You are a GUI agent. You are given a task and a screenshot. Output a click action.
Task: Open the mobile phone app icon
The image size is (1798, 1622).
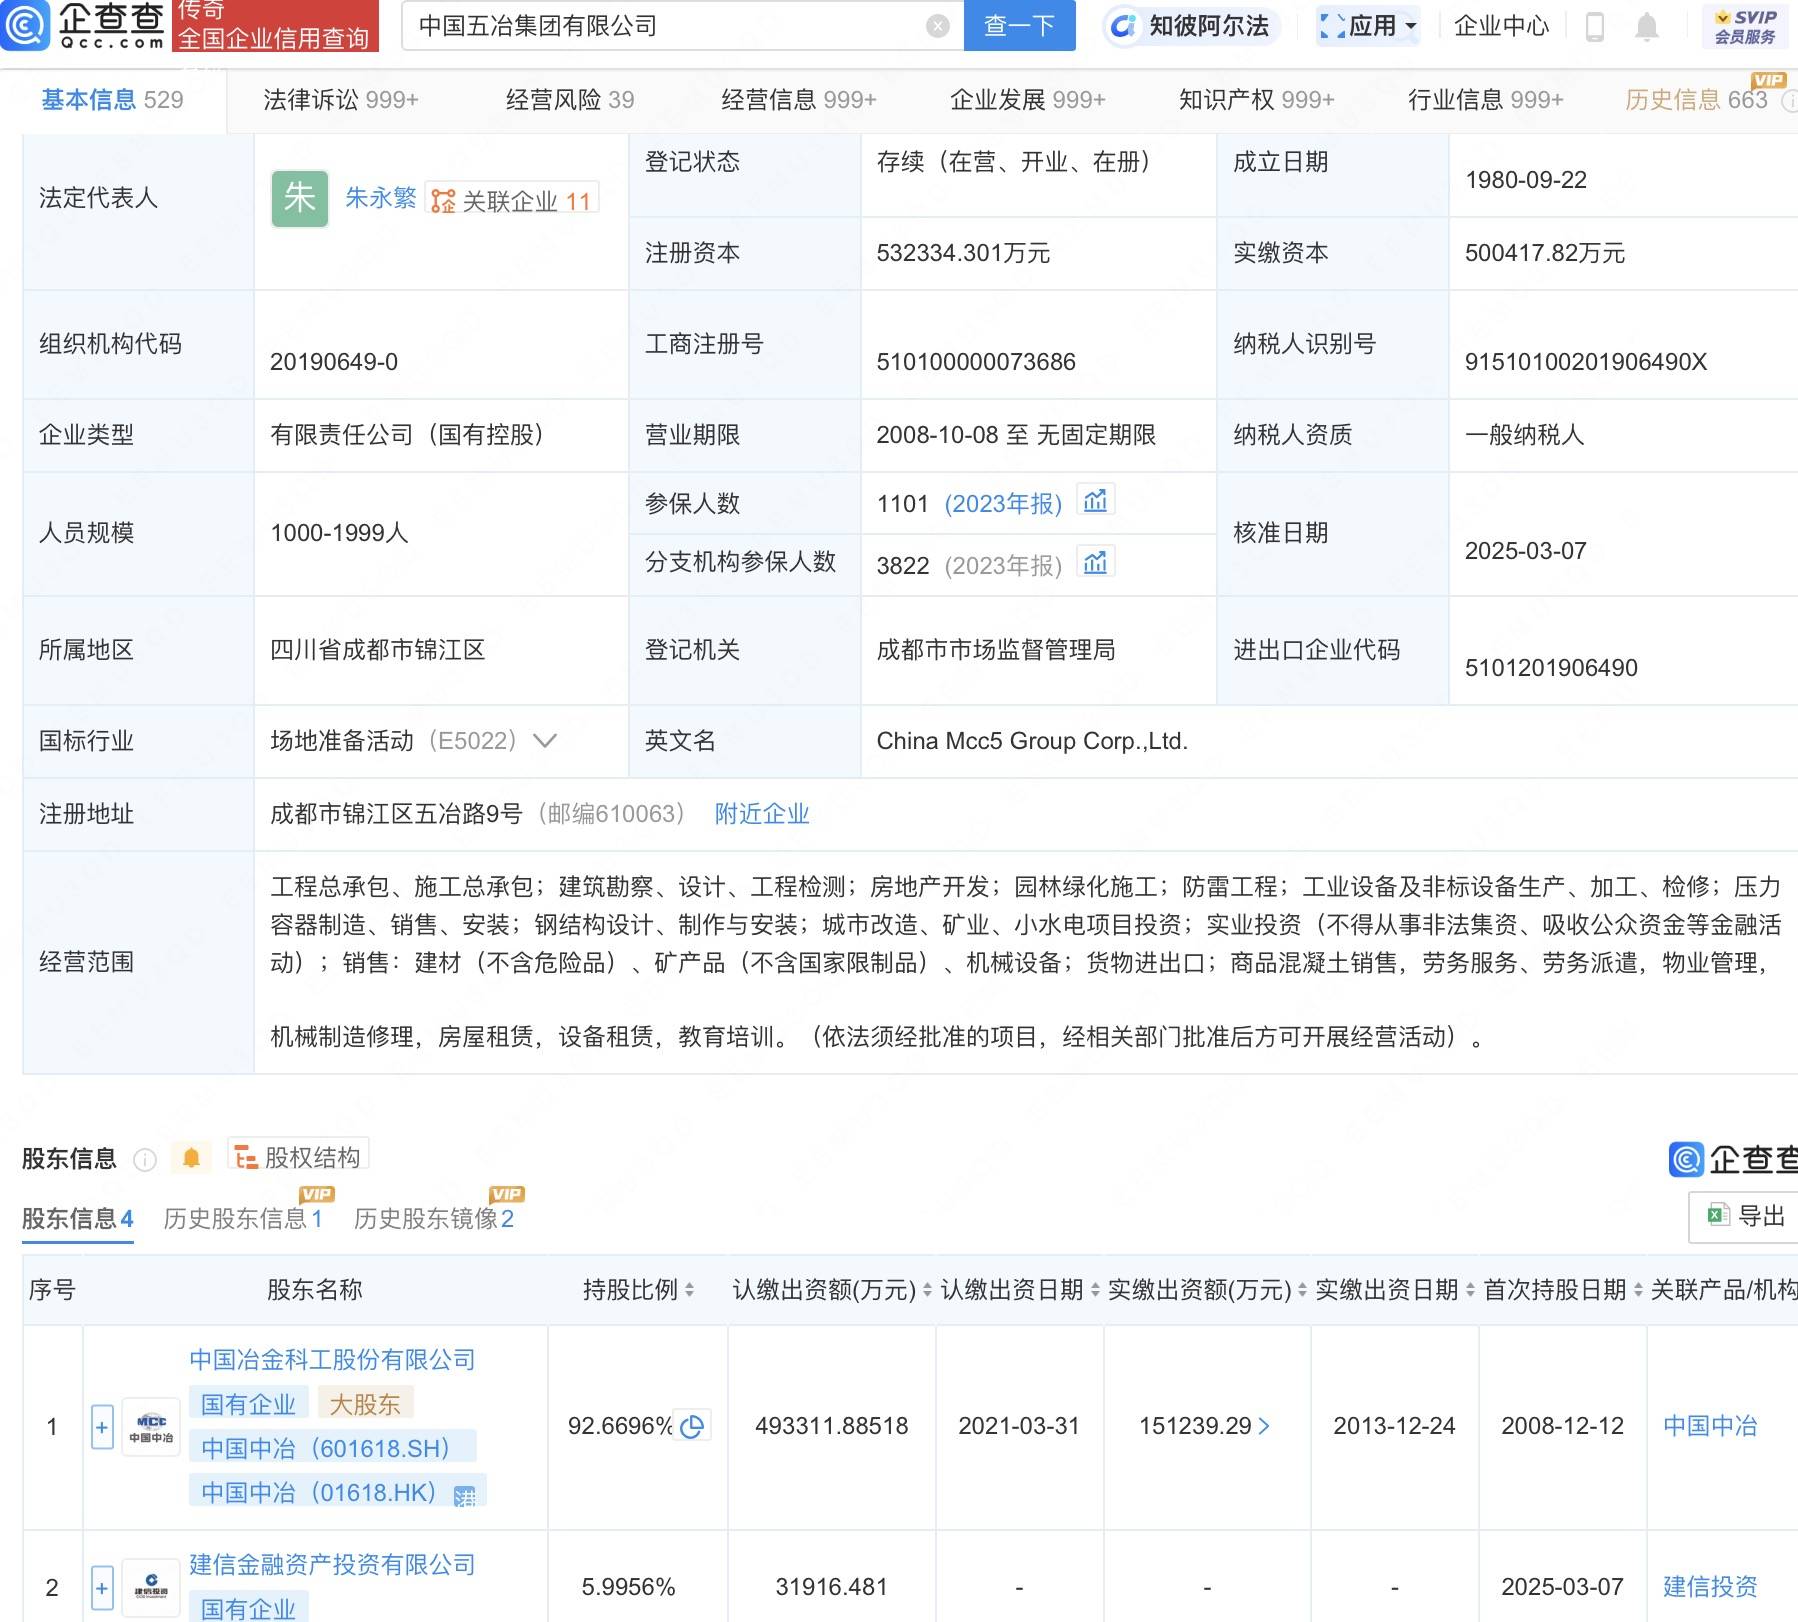(x=1595, y=26)
